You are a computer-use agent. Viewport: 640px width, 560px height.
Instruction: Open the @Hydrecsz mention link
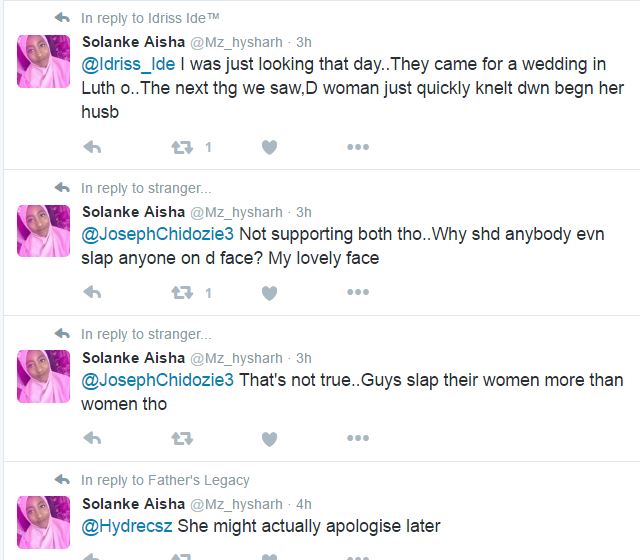pyautogui.click(x=127, y=526)
